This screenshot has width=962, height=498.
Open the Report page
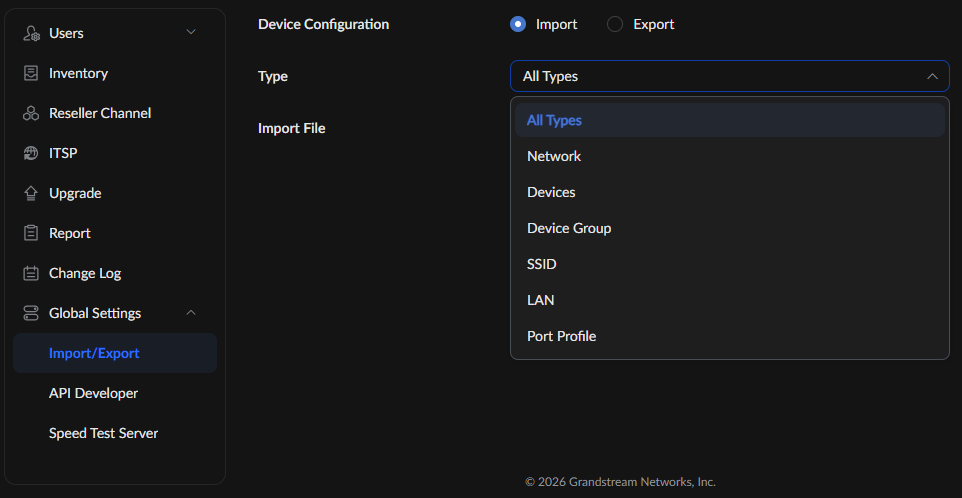[115, 233]
